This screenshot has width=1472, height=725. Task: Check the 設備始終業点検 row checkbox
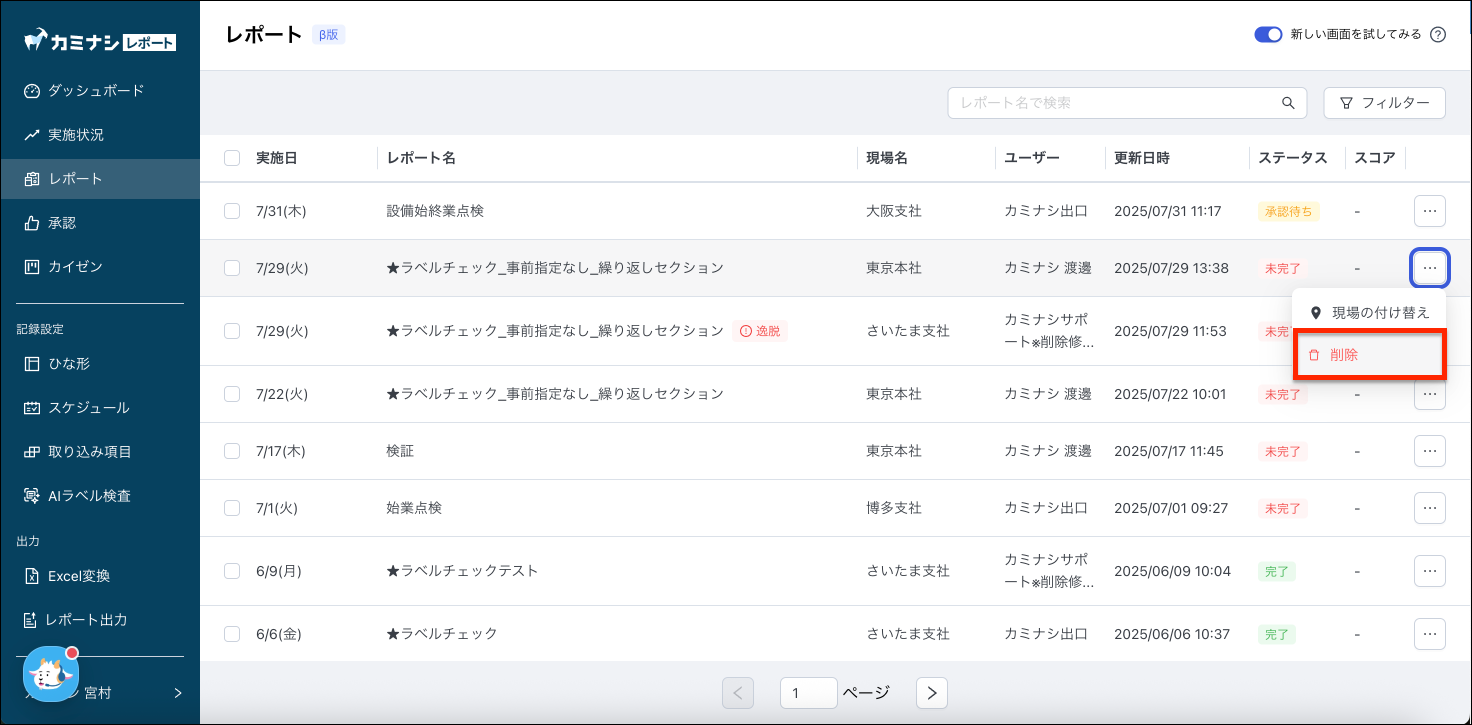[232, 211]
